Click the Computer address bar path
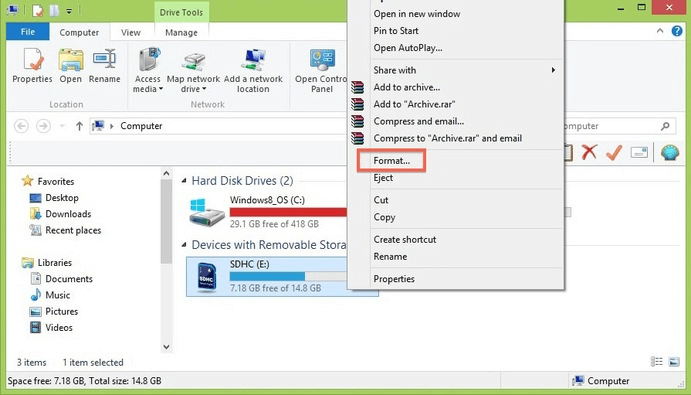Viewport: 691px width, 395px height. [x=141, y=126]
